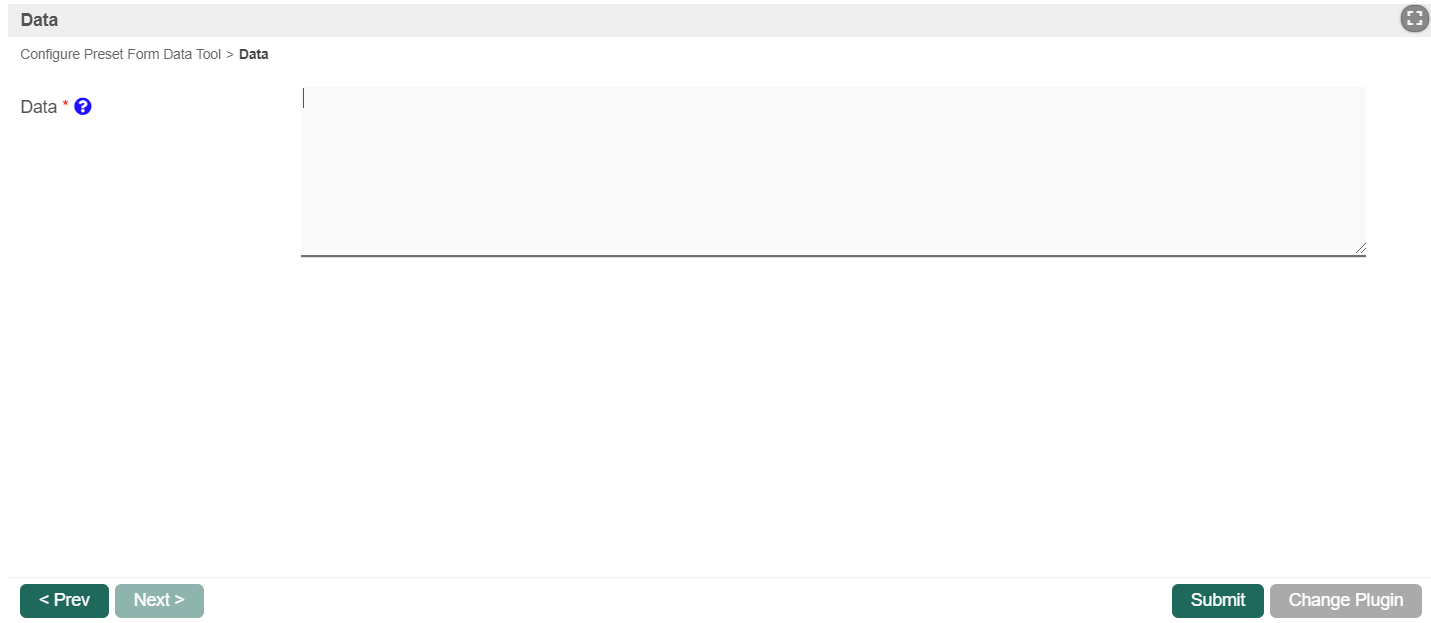Image resolution: width=1431 pixels, height=623 pixels.
Task: Click the textarea resize grip handle
Action: 1359,248
